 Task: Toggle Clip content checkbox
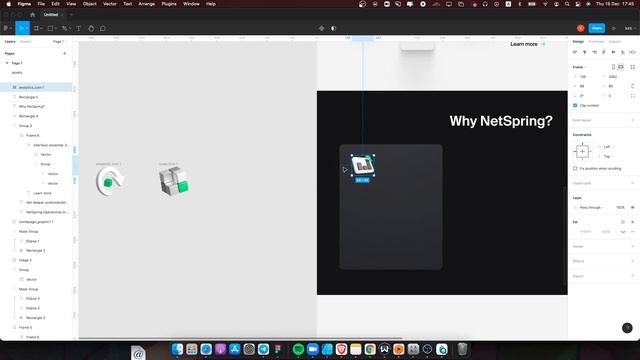(x=575, y=105)
